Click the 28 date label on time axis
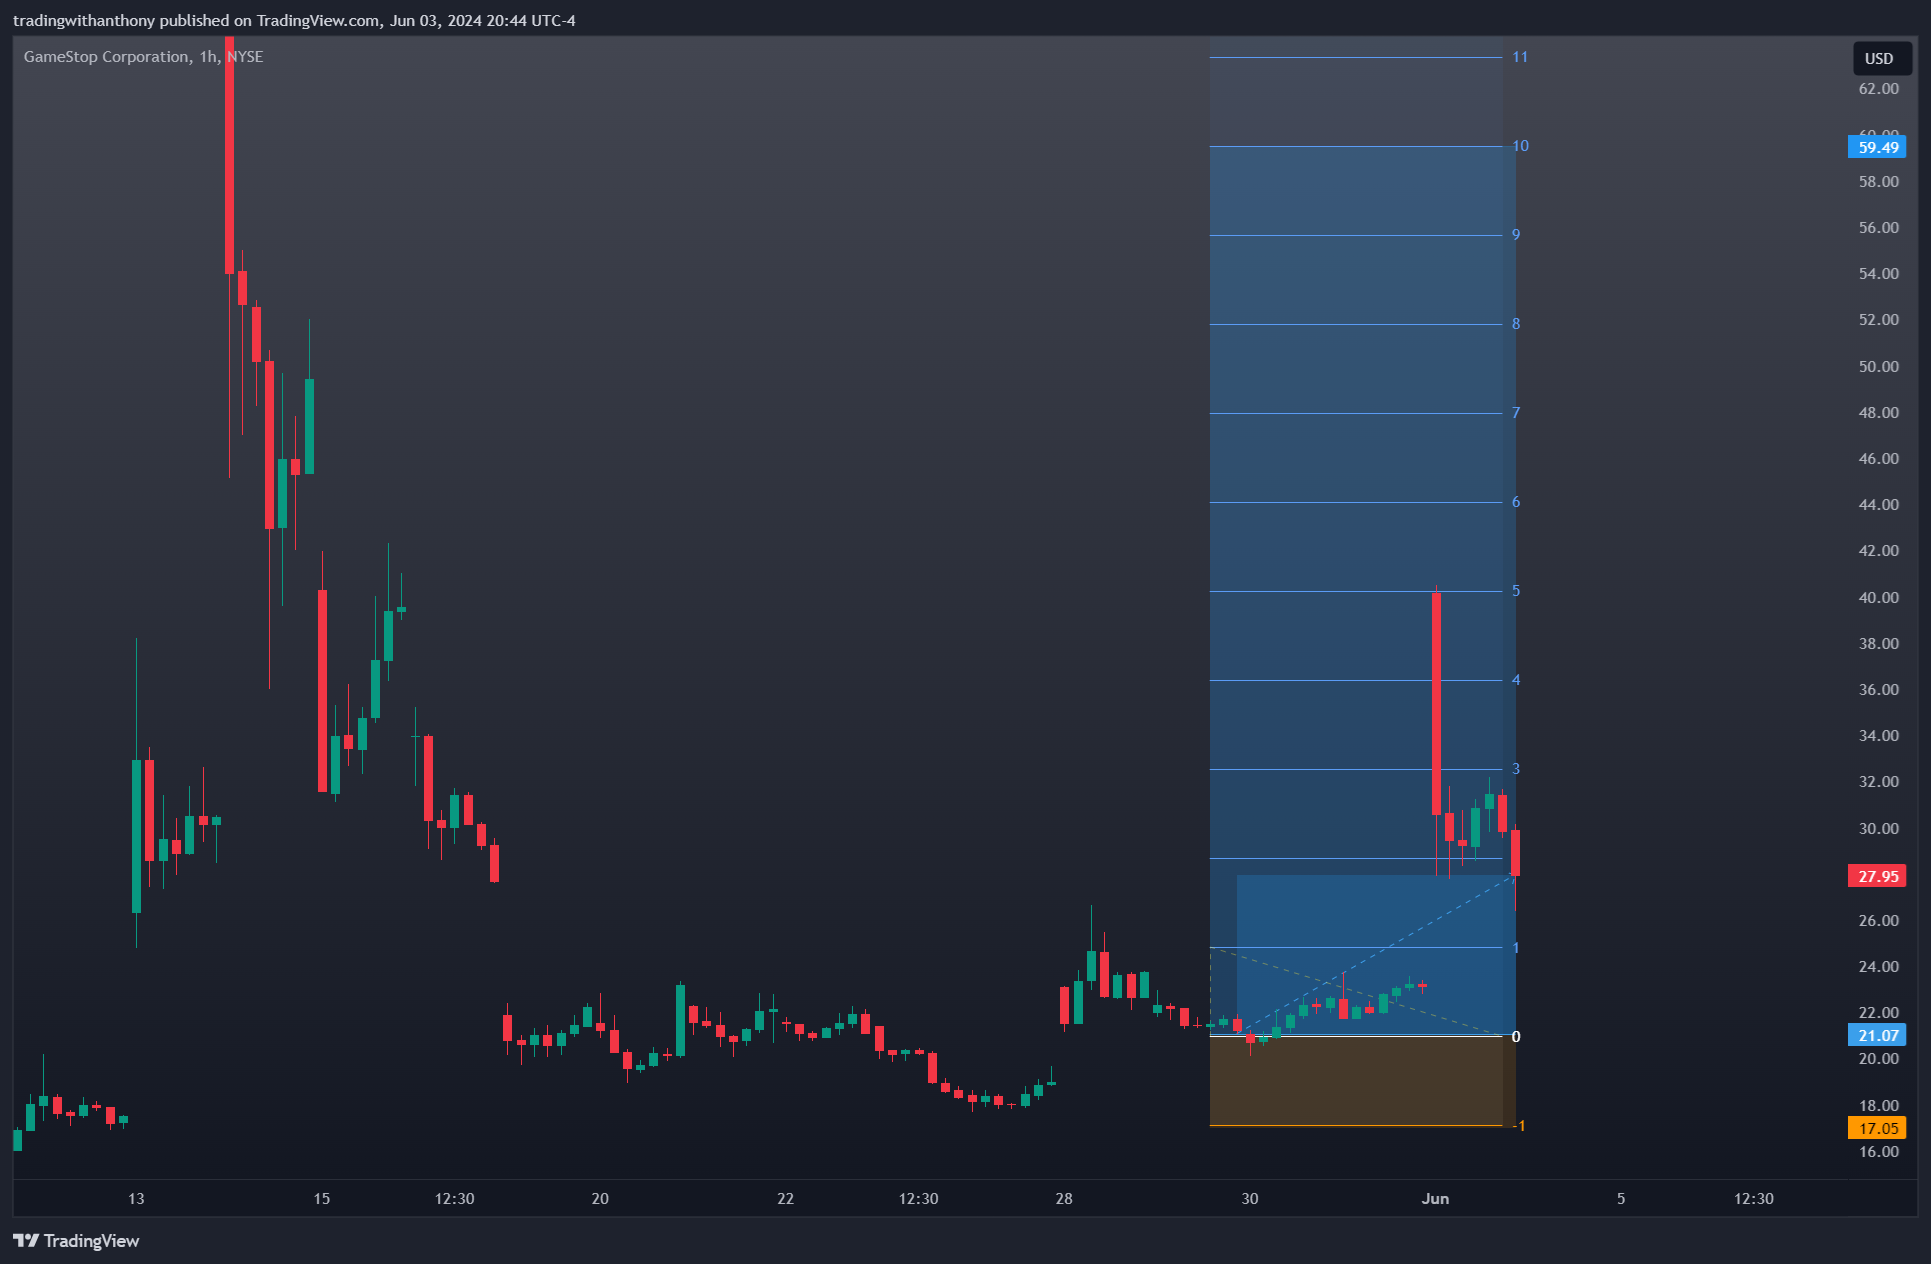Image resolution: width=1931 pixels, height=1264 pixels. pyautogui.click(x=1064, y=1198)
